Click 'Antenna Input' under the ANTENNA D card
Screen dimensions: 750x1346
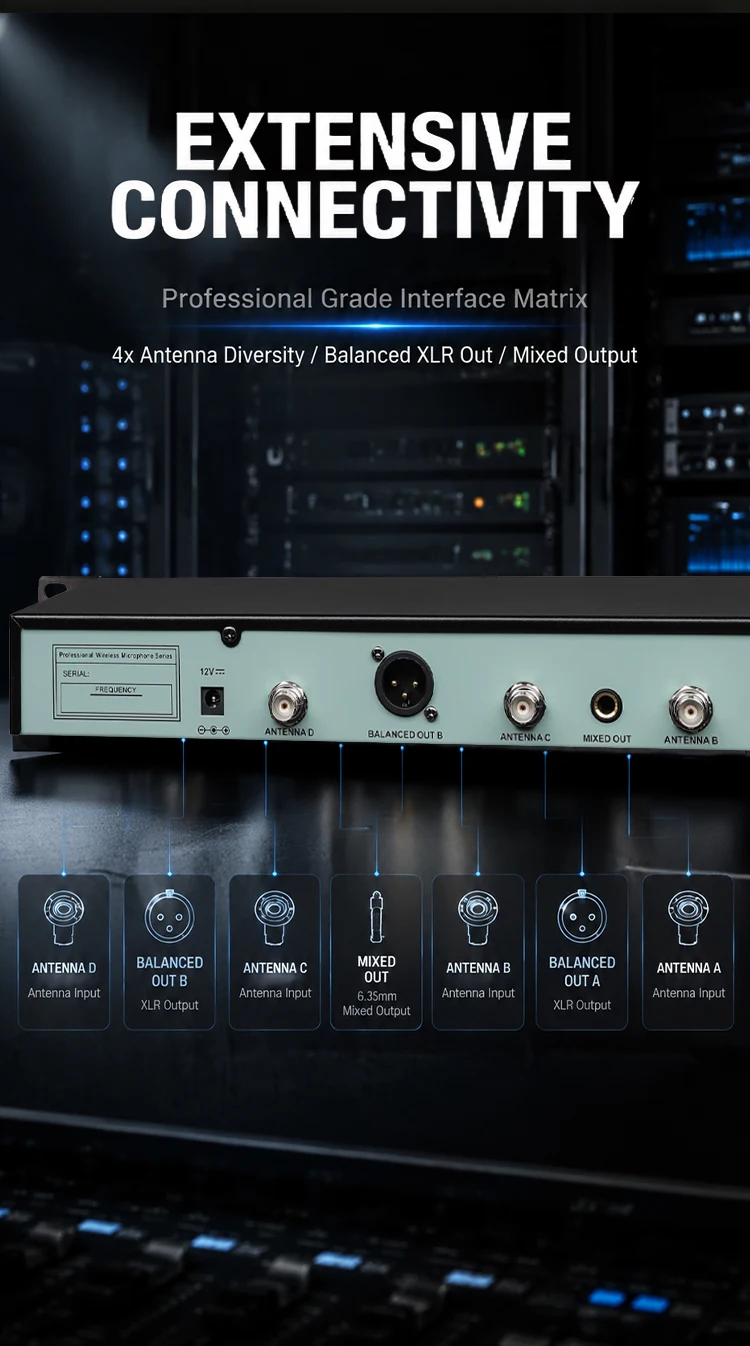click(64, 993)
